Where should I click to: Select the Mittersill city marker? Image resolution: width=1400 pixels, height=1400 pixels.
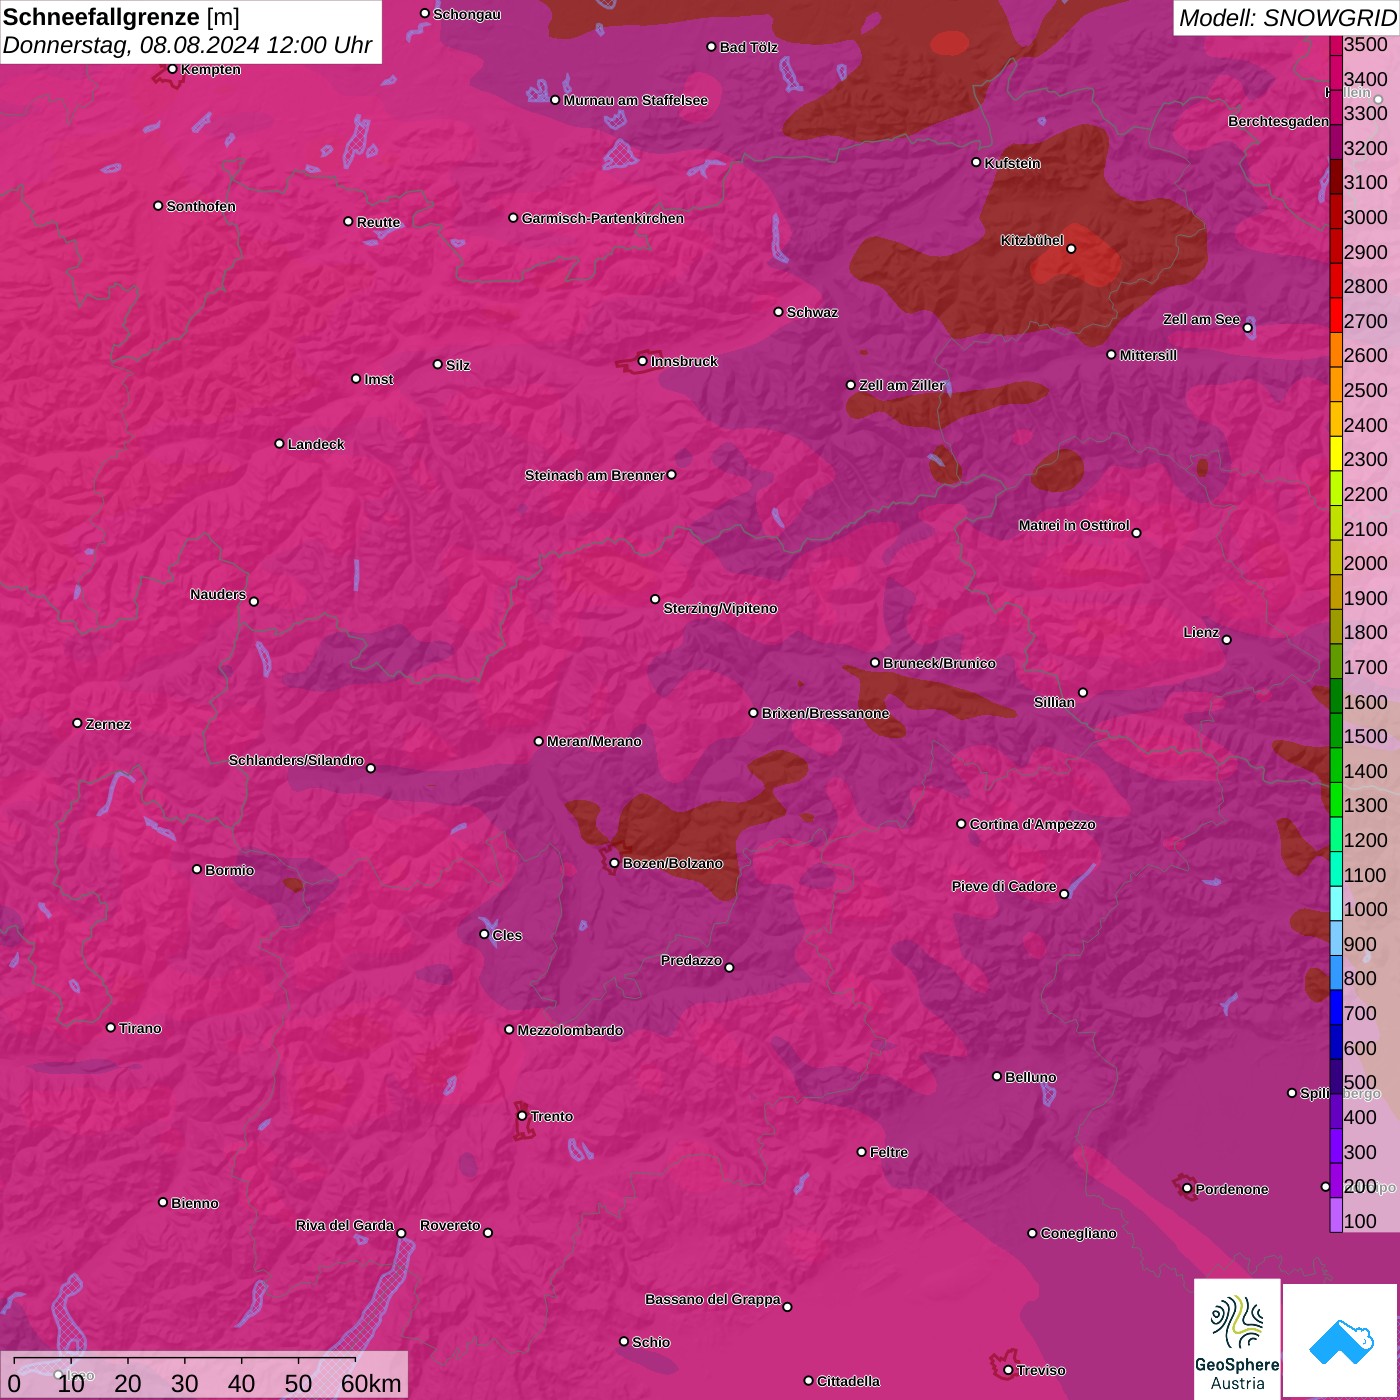[1111, 354]
